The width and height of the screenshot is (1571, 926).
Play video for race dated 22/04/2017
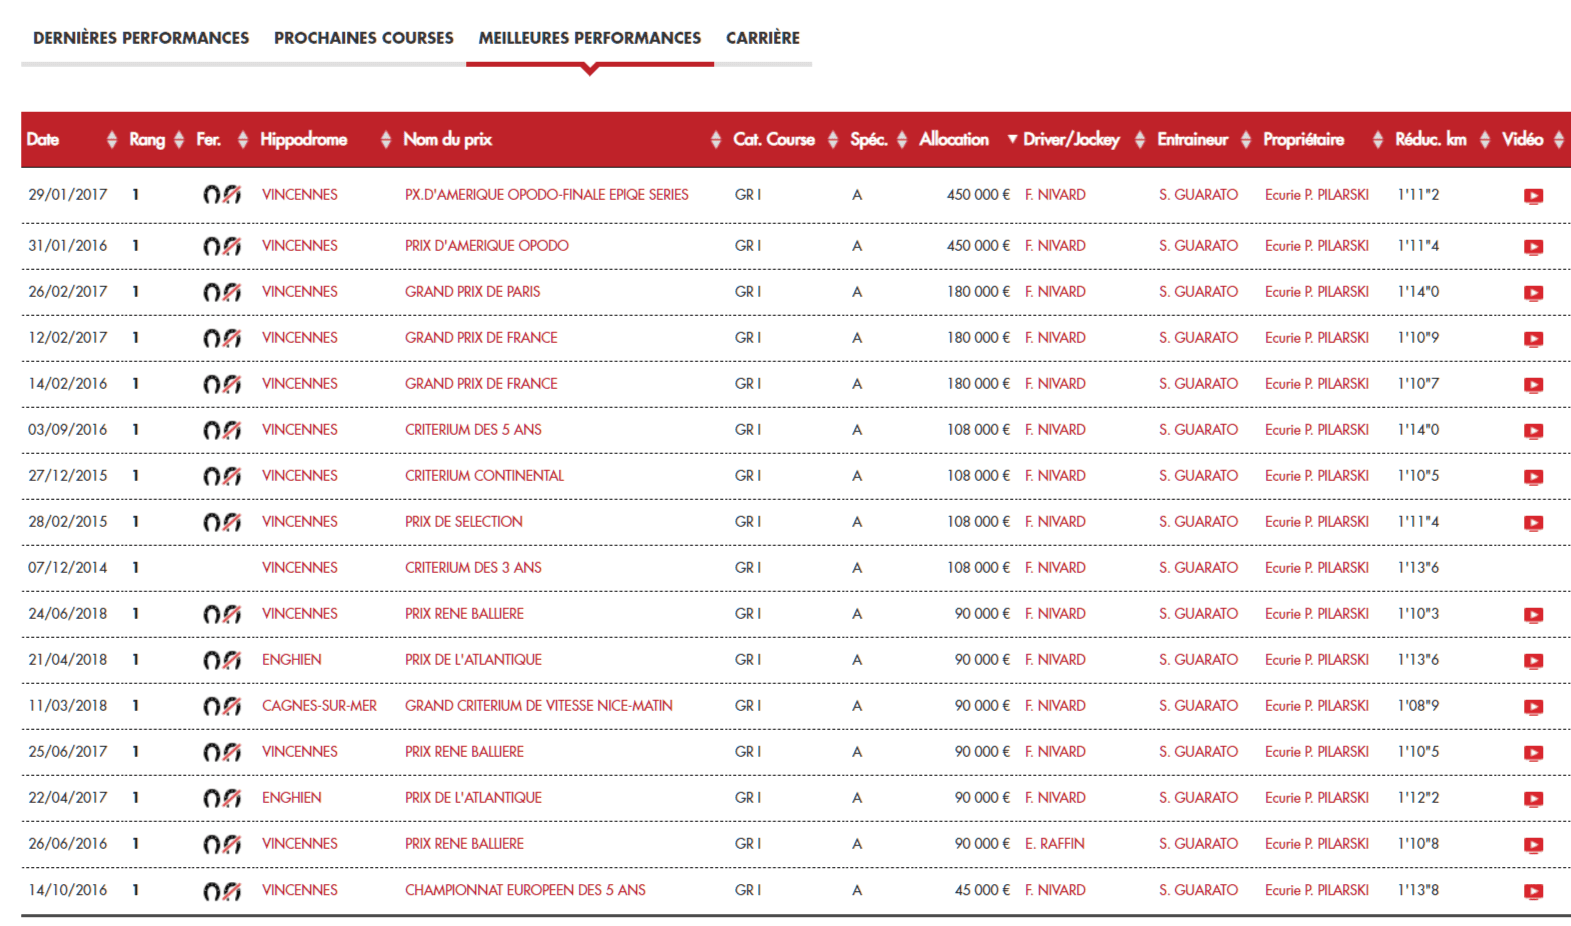click(x=1533, y=799)
